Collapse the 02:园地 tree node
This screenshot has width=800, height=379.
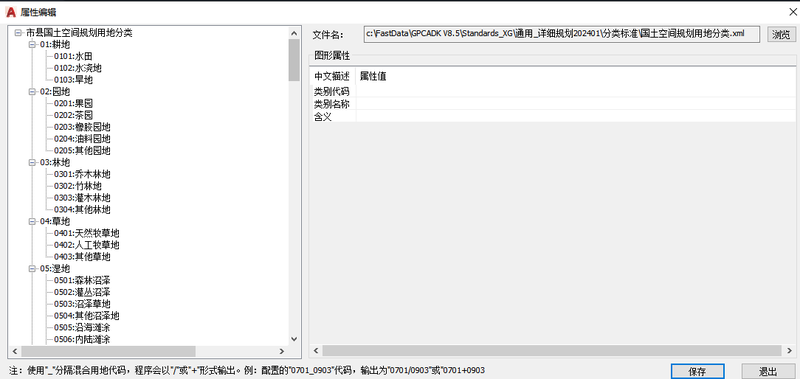(x=32, y=91)
